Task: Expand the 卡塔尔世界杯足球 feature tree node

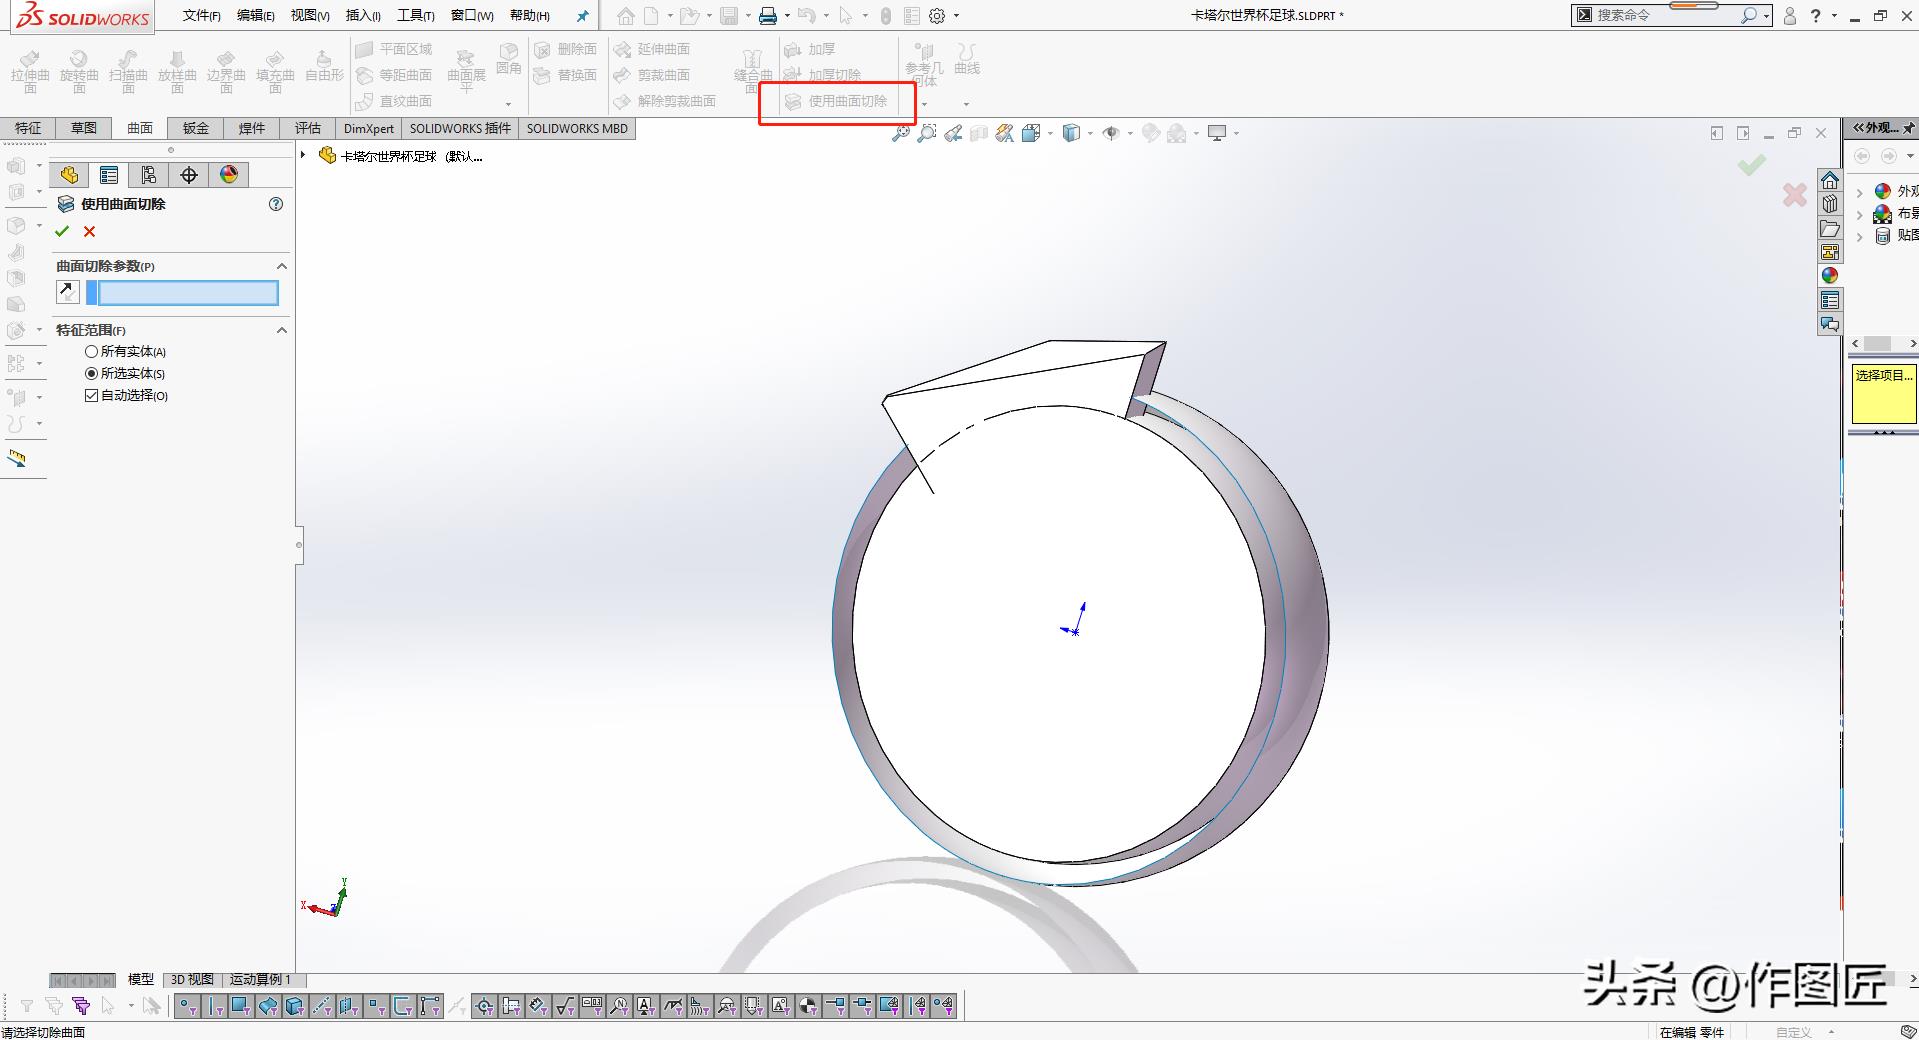Action: click(303, 155)
